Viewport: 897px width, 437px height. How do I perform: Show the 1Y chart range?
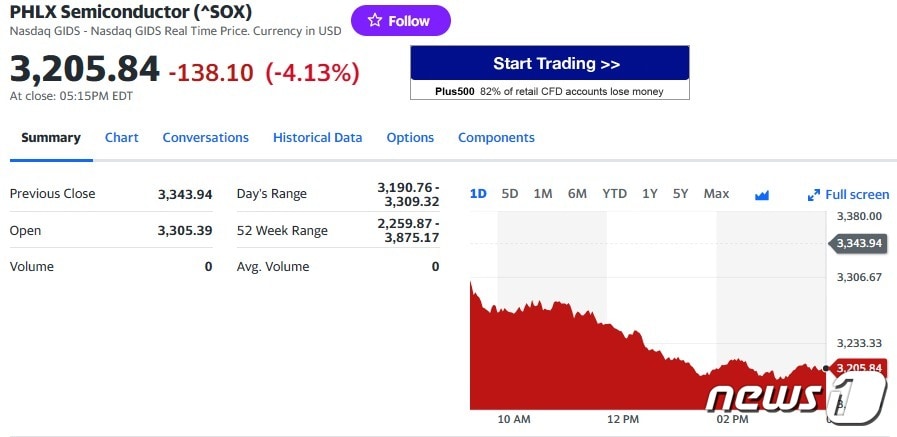(x=650, y=194)
